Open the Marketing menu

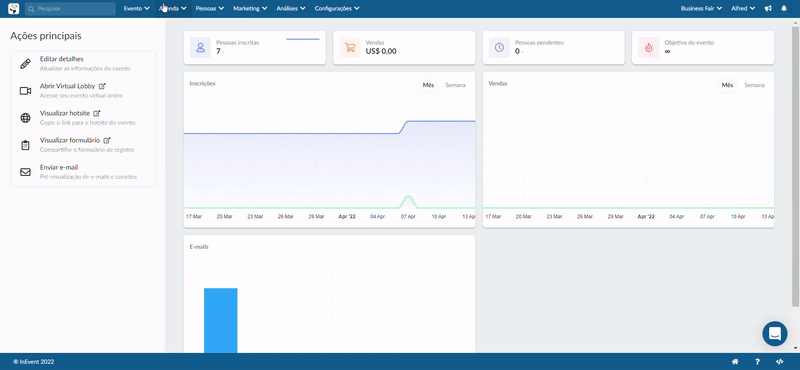point(250,9)
